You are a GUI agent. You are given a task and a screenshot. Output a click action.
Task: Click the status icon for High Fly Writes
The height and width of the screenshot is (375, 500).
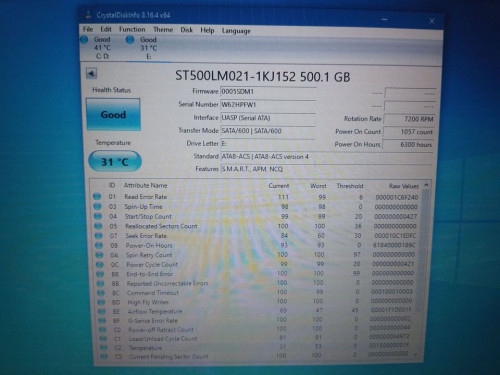tap(101, 302)
